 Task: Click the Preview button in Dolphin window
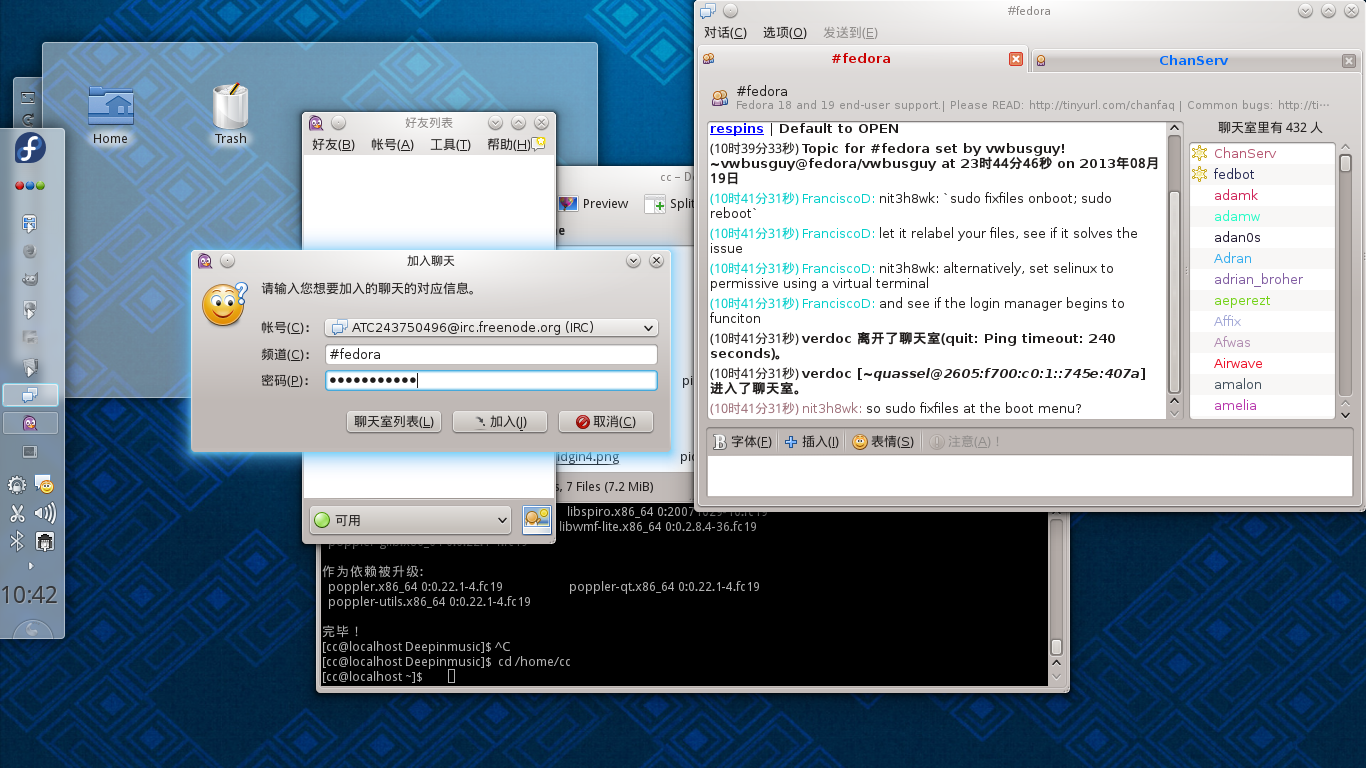click(x=595, y=203)
